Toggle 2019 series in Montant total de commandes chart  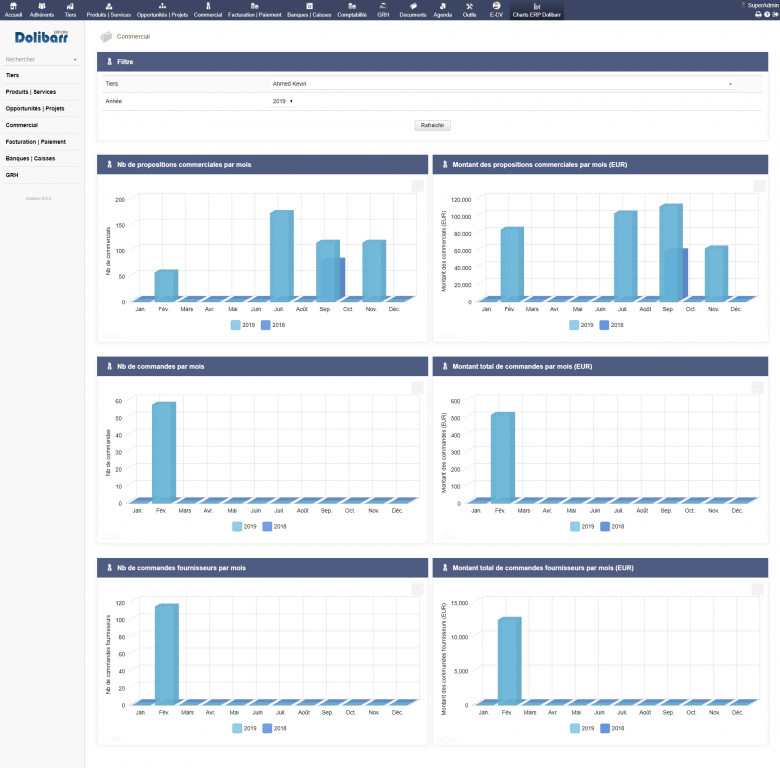point(582,526)
